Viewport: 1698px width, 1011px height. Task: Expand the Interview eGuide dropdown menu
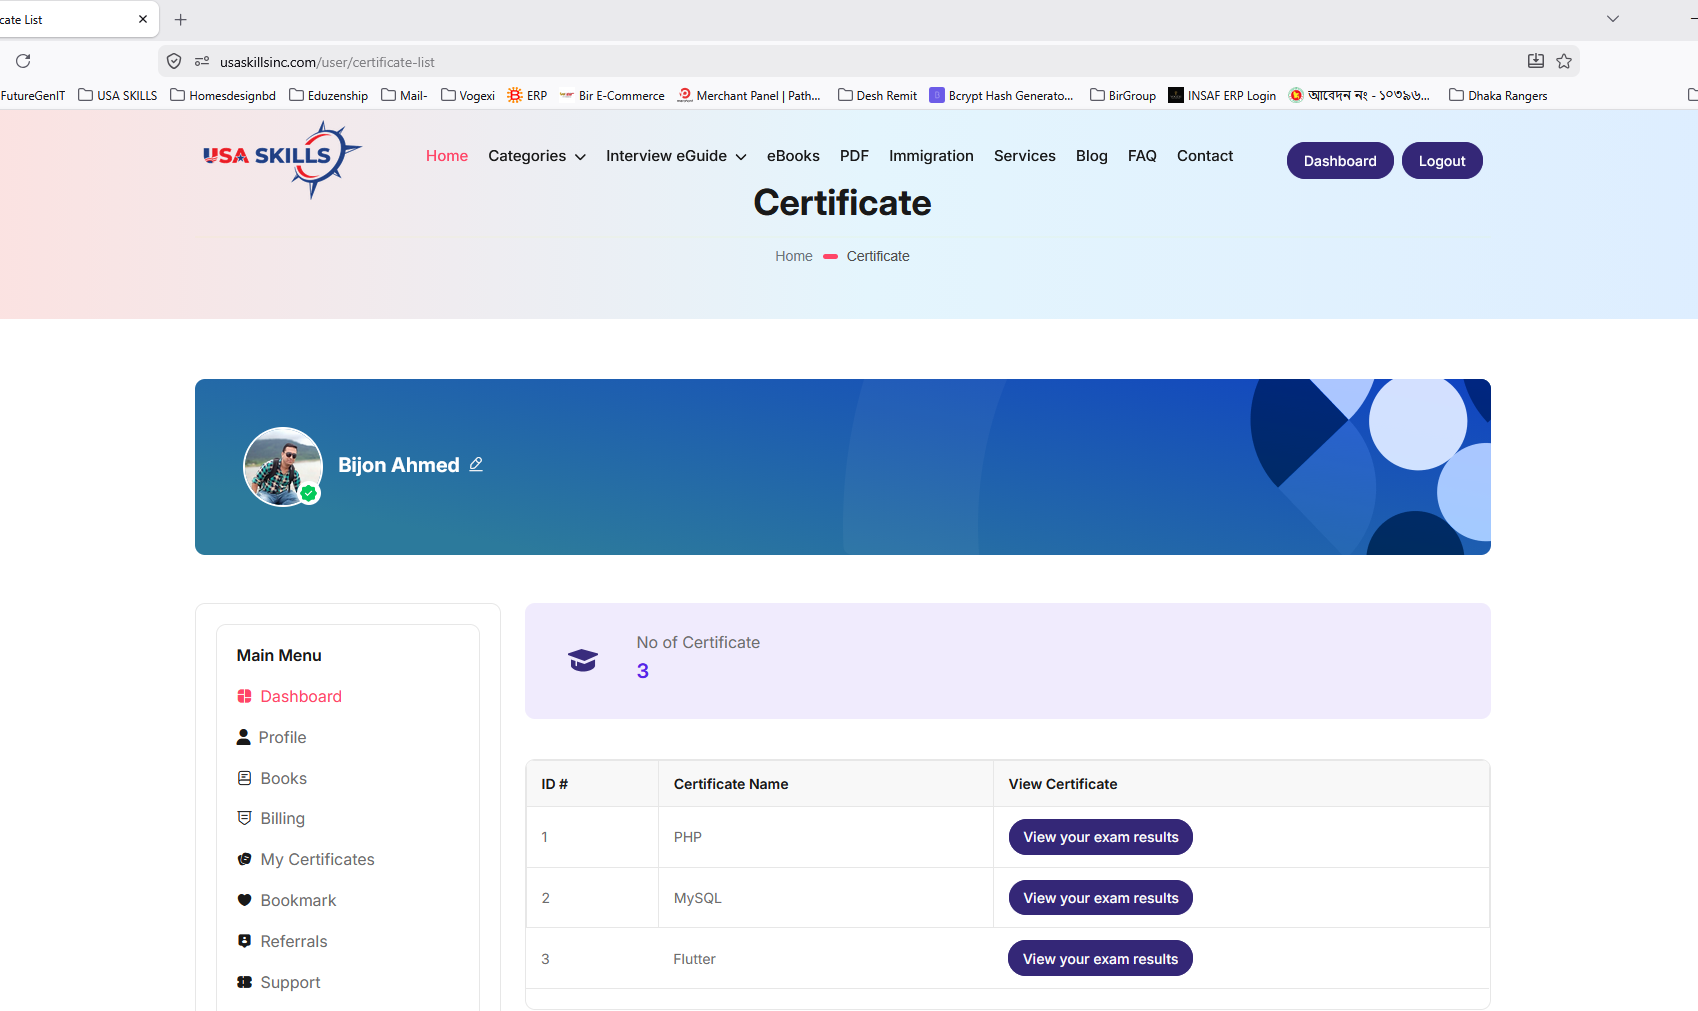tap(676, 156)
